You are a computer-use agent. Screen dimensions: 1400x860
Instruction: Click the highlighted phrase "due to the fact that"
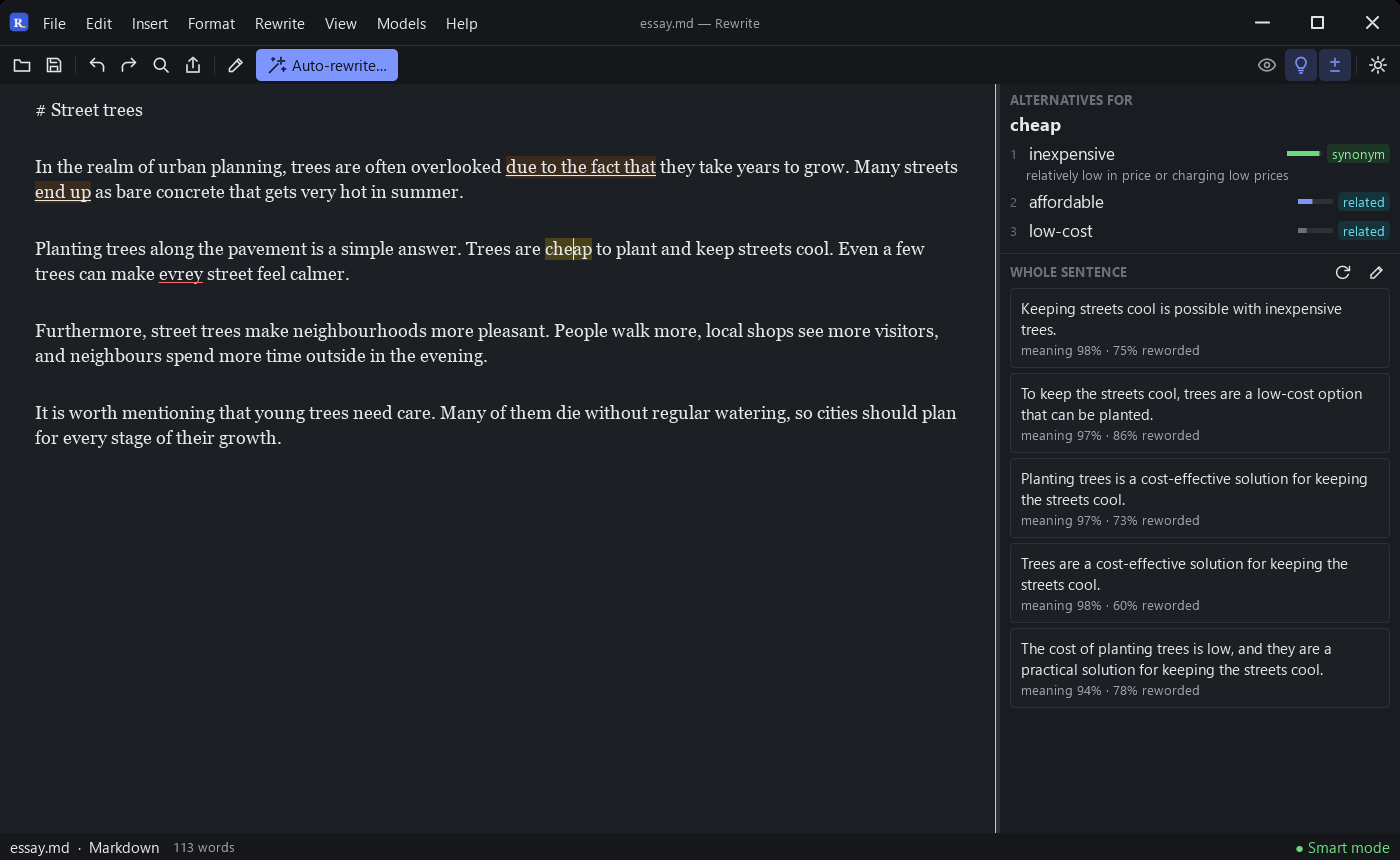pyautogui.click(x=581, y=167)
